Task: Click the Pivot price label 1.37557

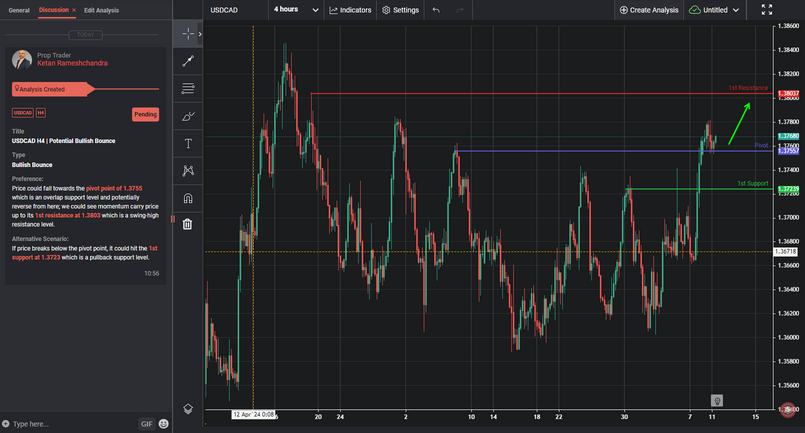Action: [788, 151]
